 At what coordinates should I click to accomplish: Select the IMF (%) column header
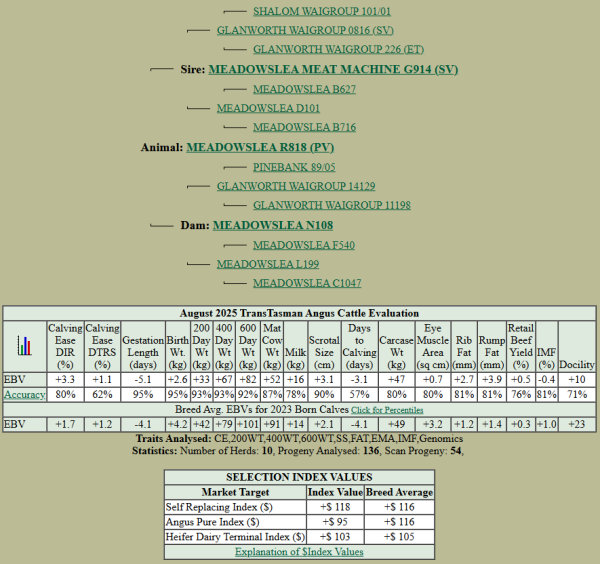coord(546,346)
